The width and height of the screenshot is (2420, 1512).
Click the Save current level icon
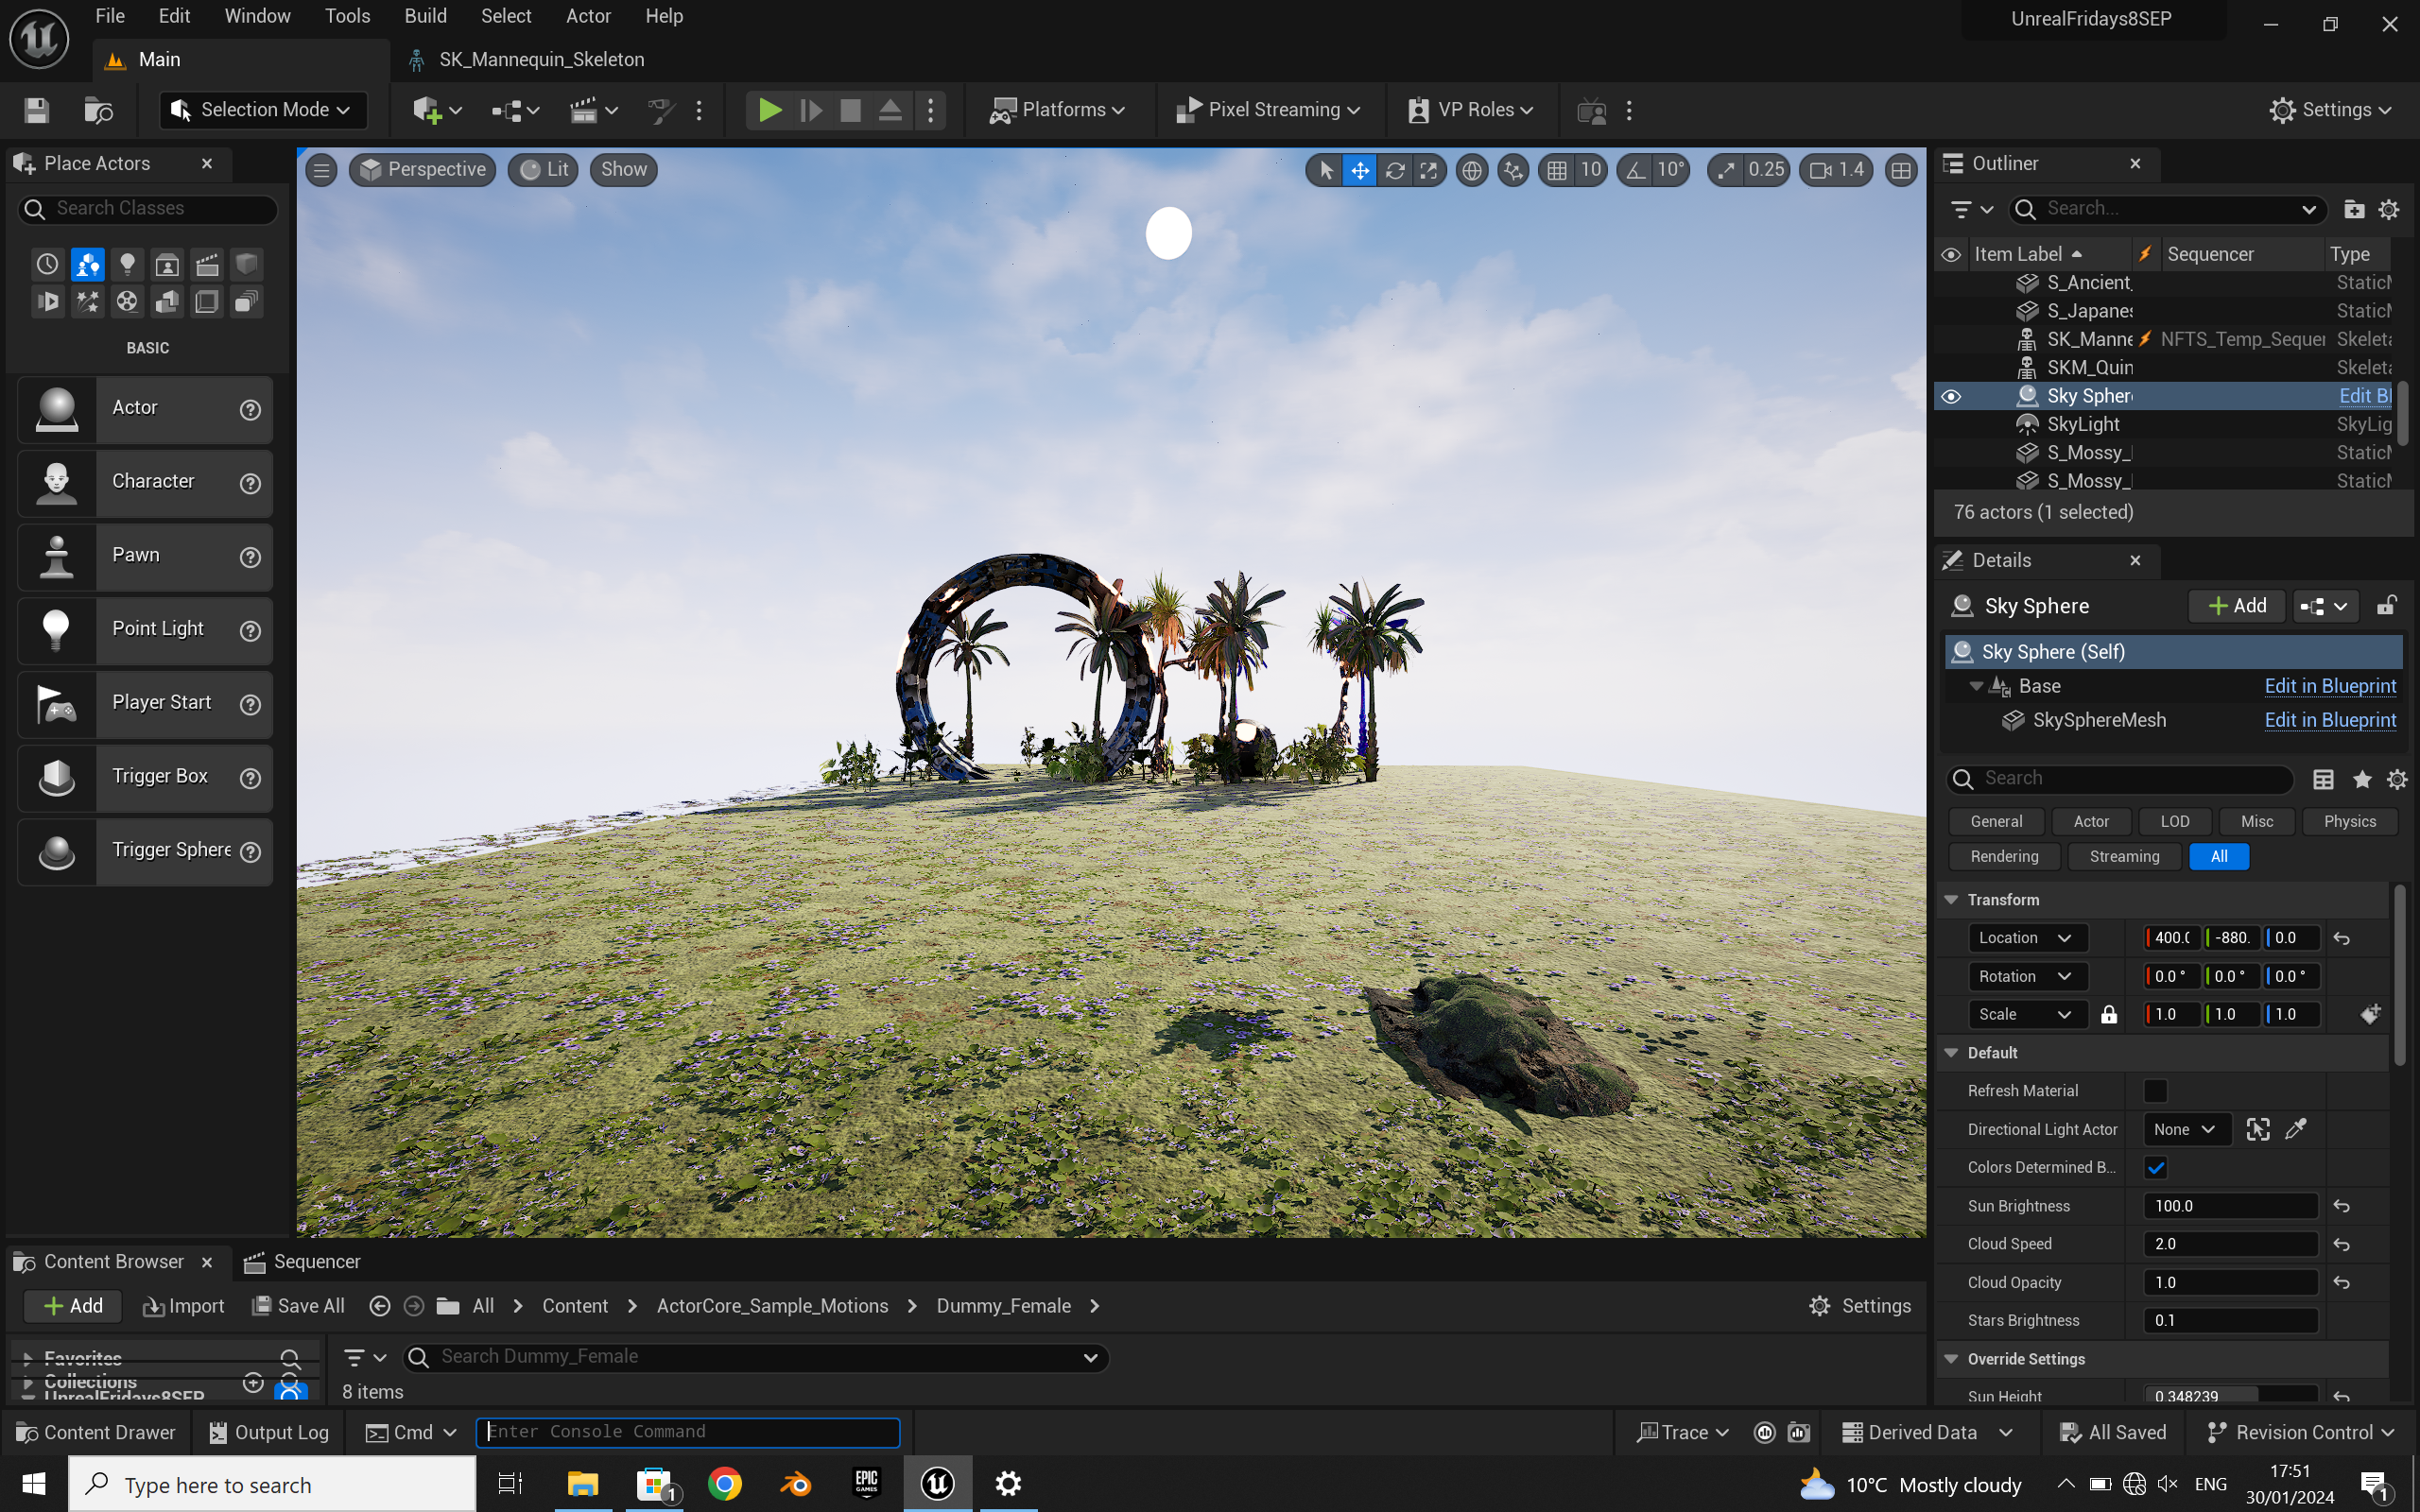coord(37,110)
